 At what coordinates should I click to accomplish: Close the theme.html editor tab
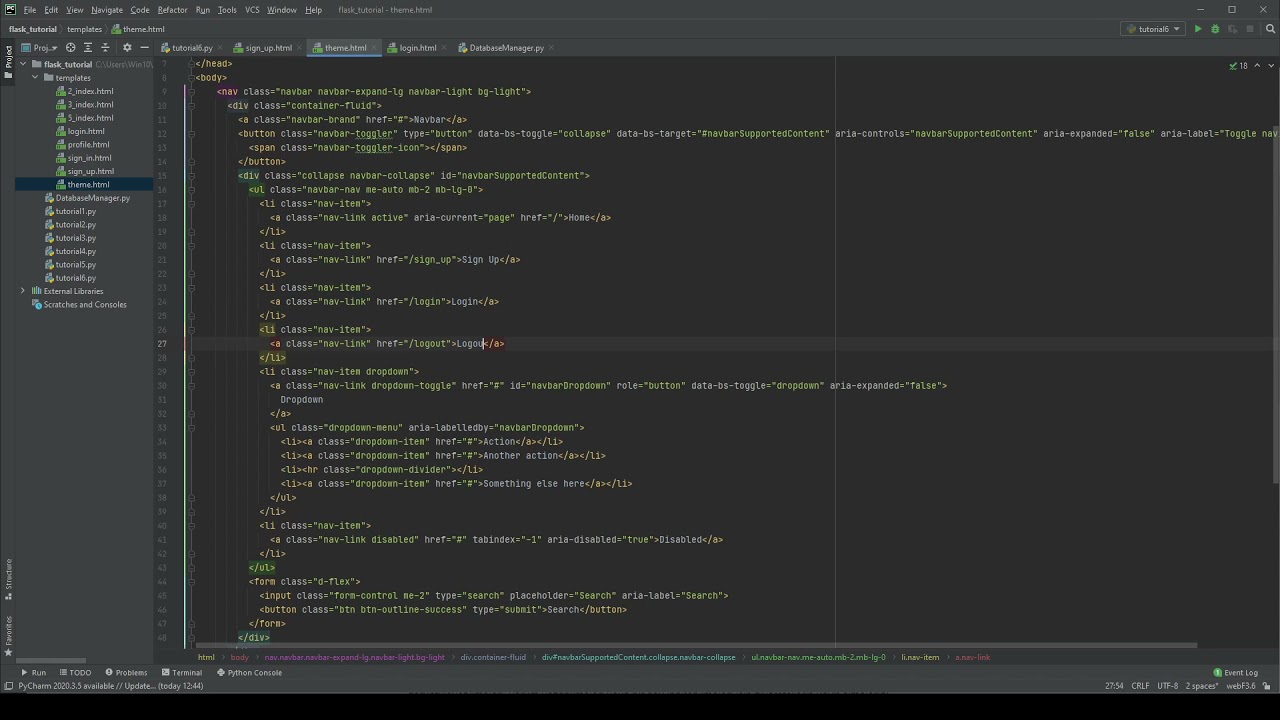pyautogui.click(x=374, y=48)
